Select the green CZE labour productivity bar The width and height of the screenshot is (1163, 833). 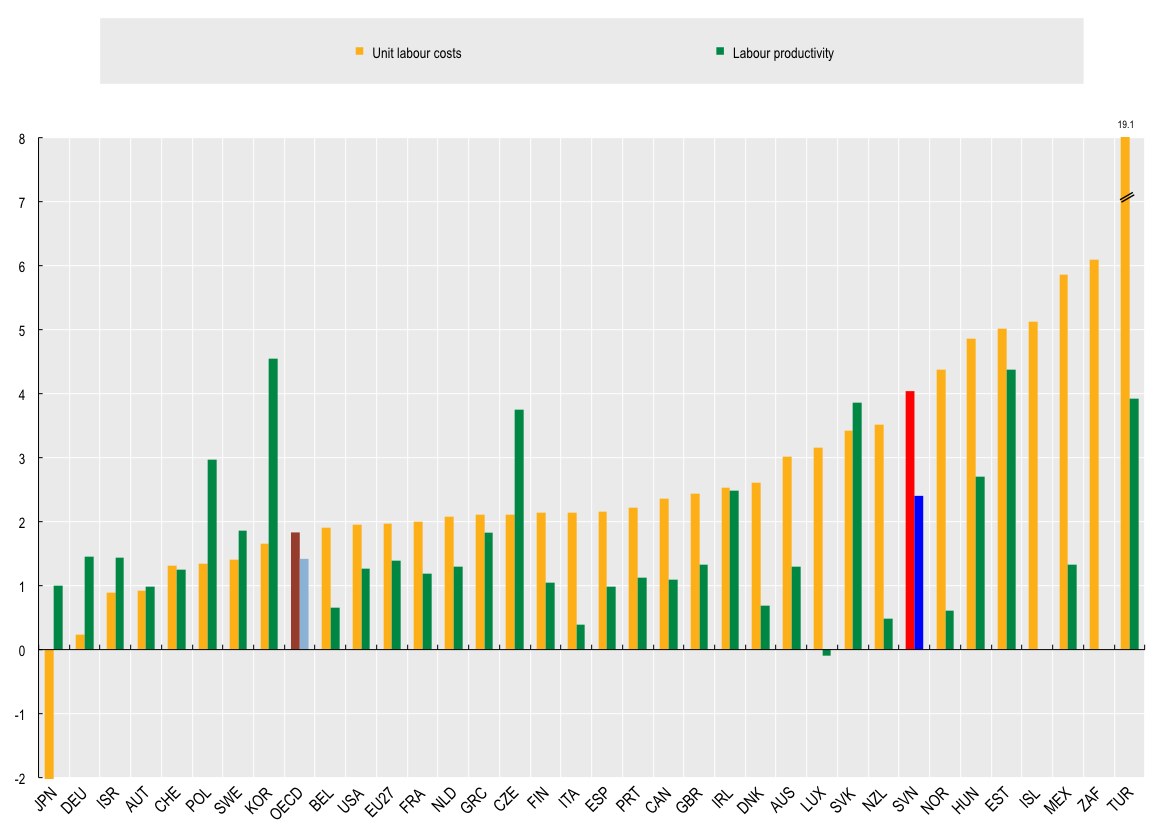coord(519,530)
